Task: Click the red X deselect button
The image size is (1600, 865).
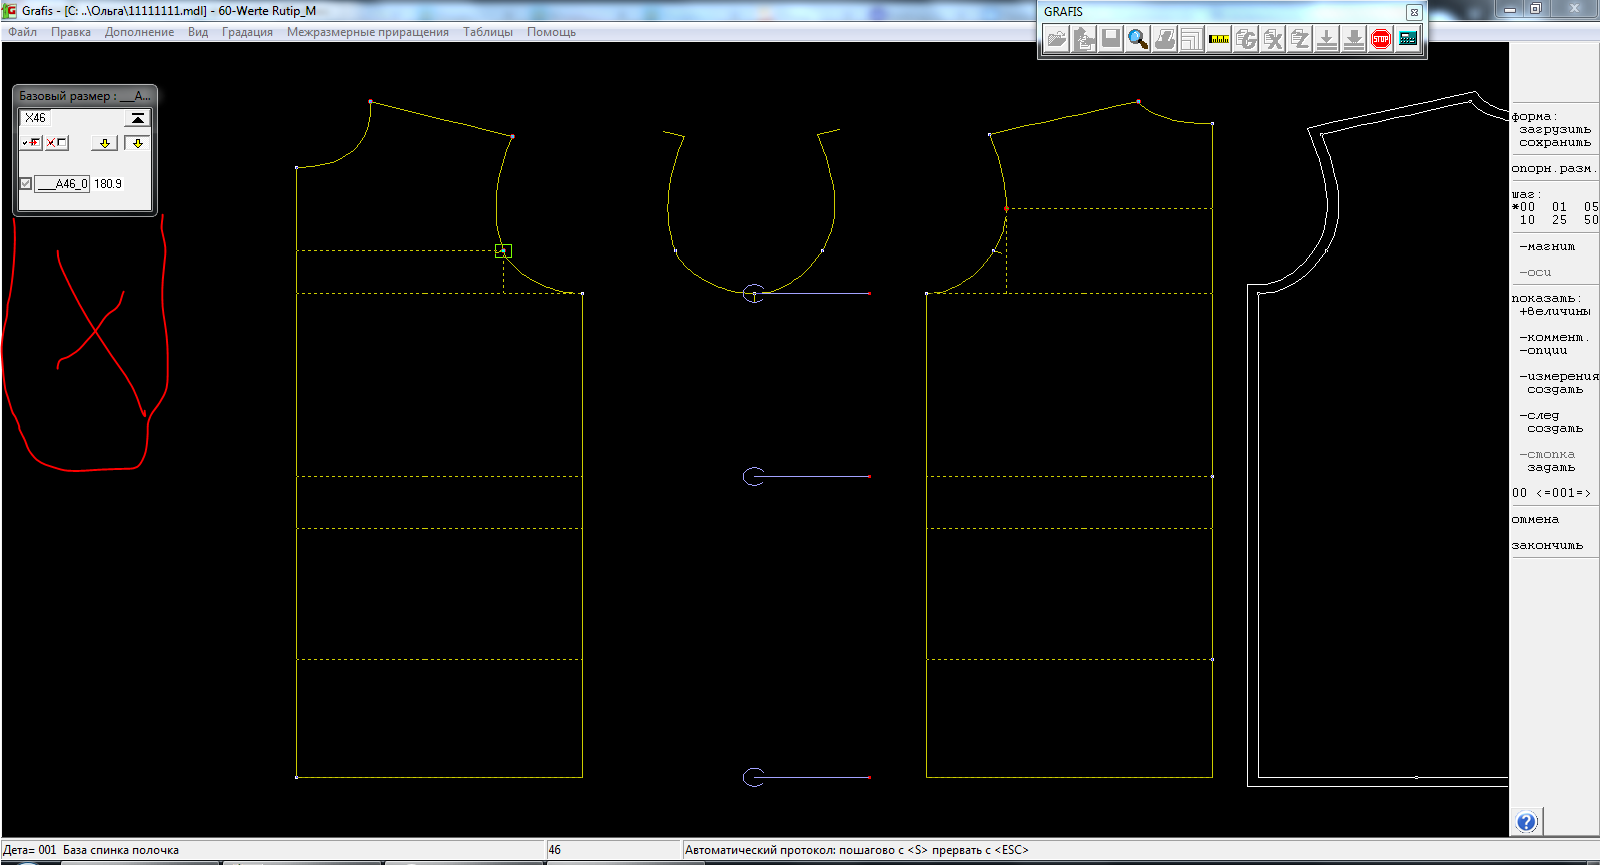Action: (57, 143)
